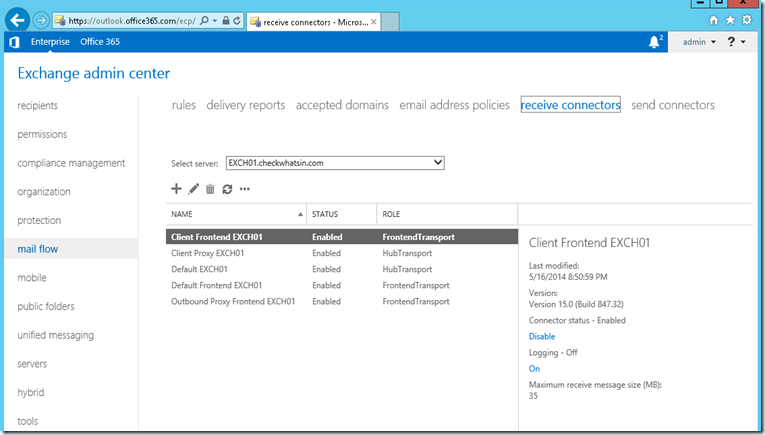Open the recipients section in sidebar

[38, 105]
